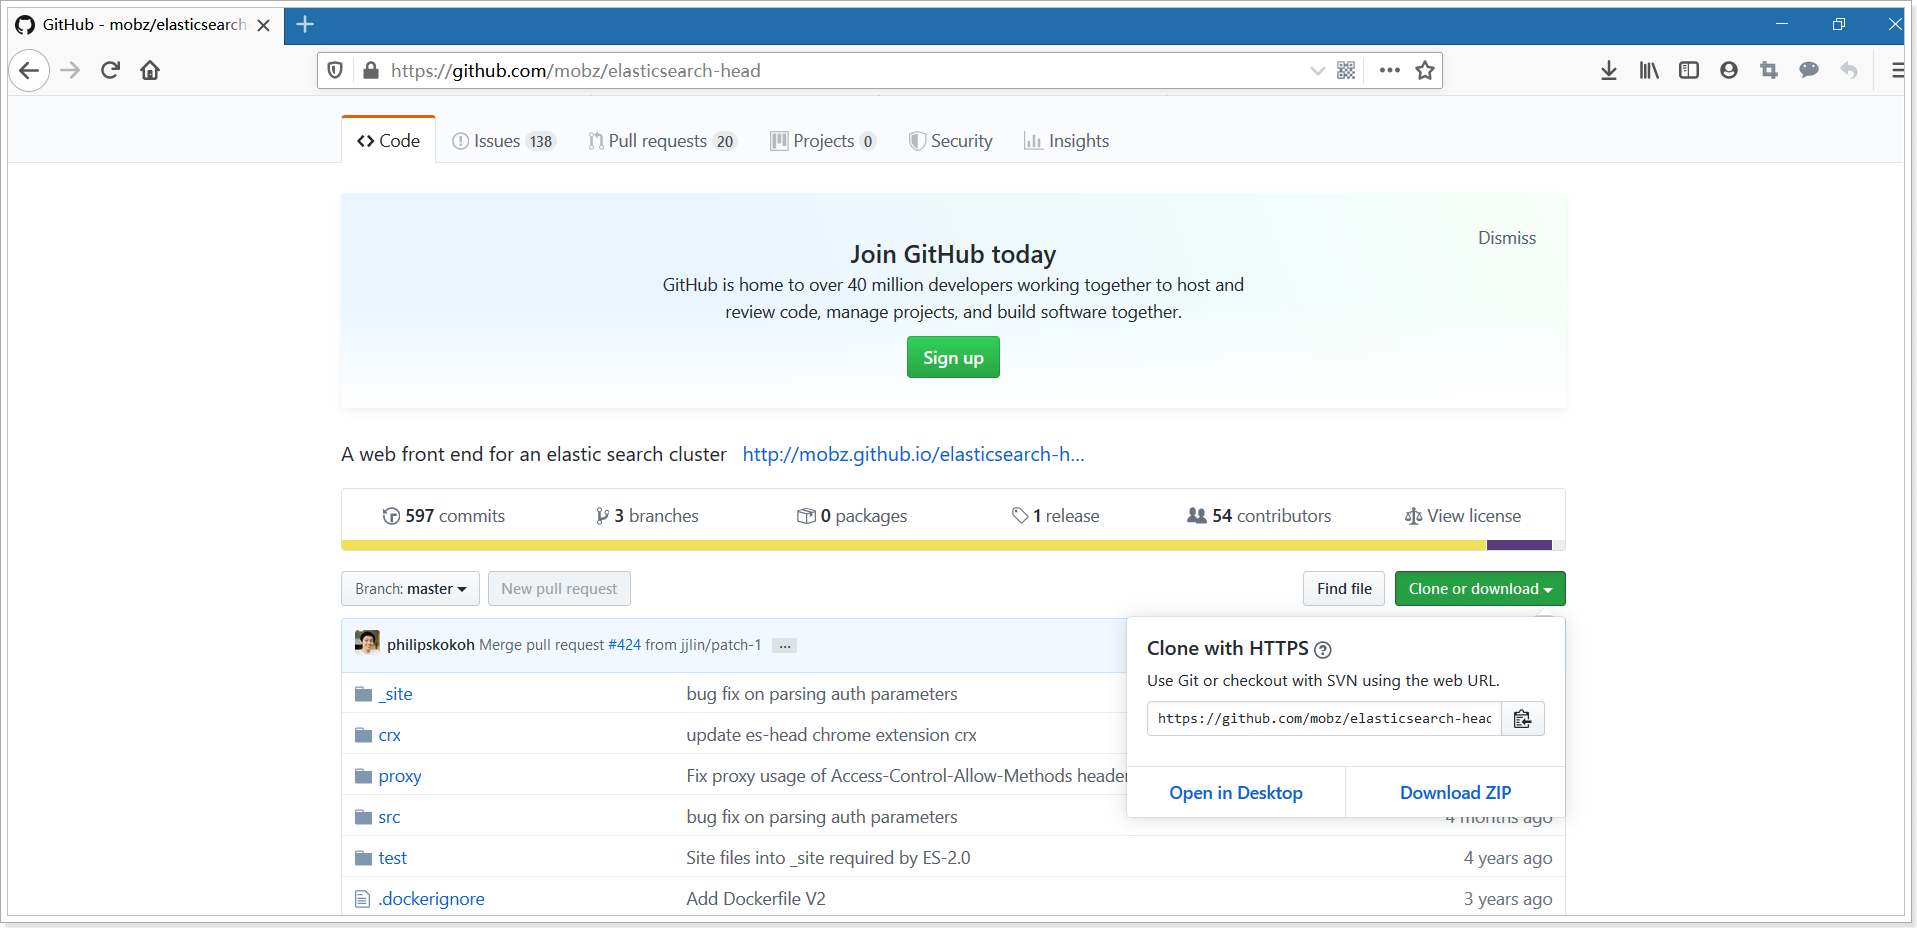This screenshot has height=928, width=1917.
Task: Select the GitHub mobz/elasticsearch browser tab
Action: point(144,25)
